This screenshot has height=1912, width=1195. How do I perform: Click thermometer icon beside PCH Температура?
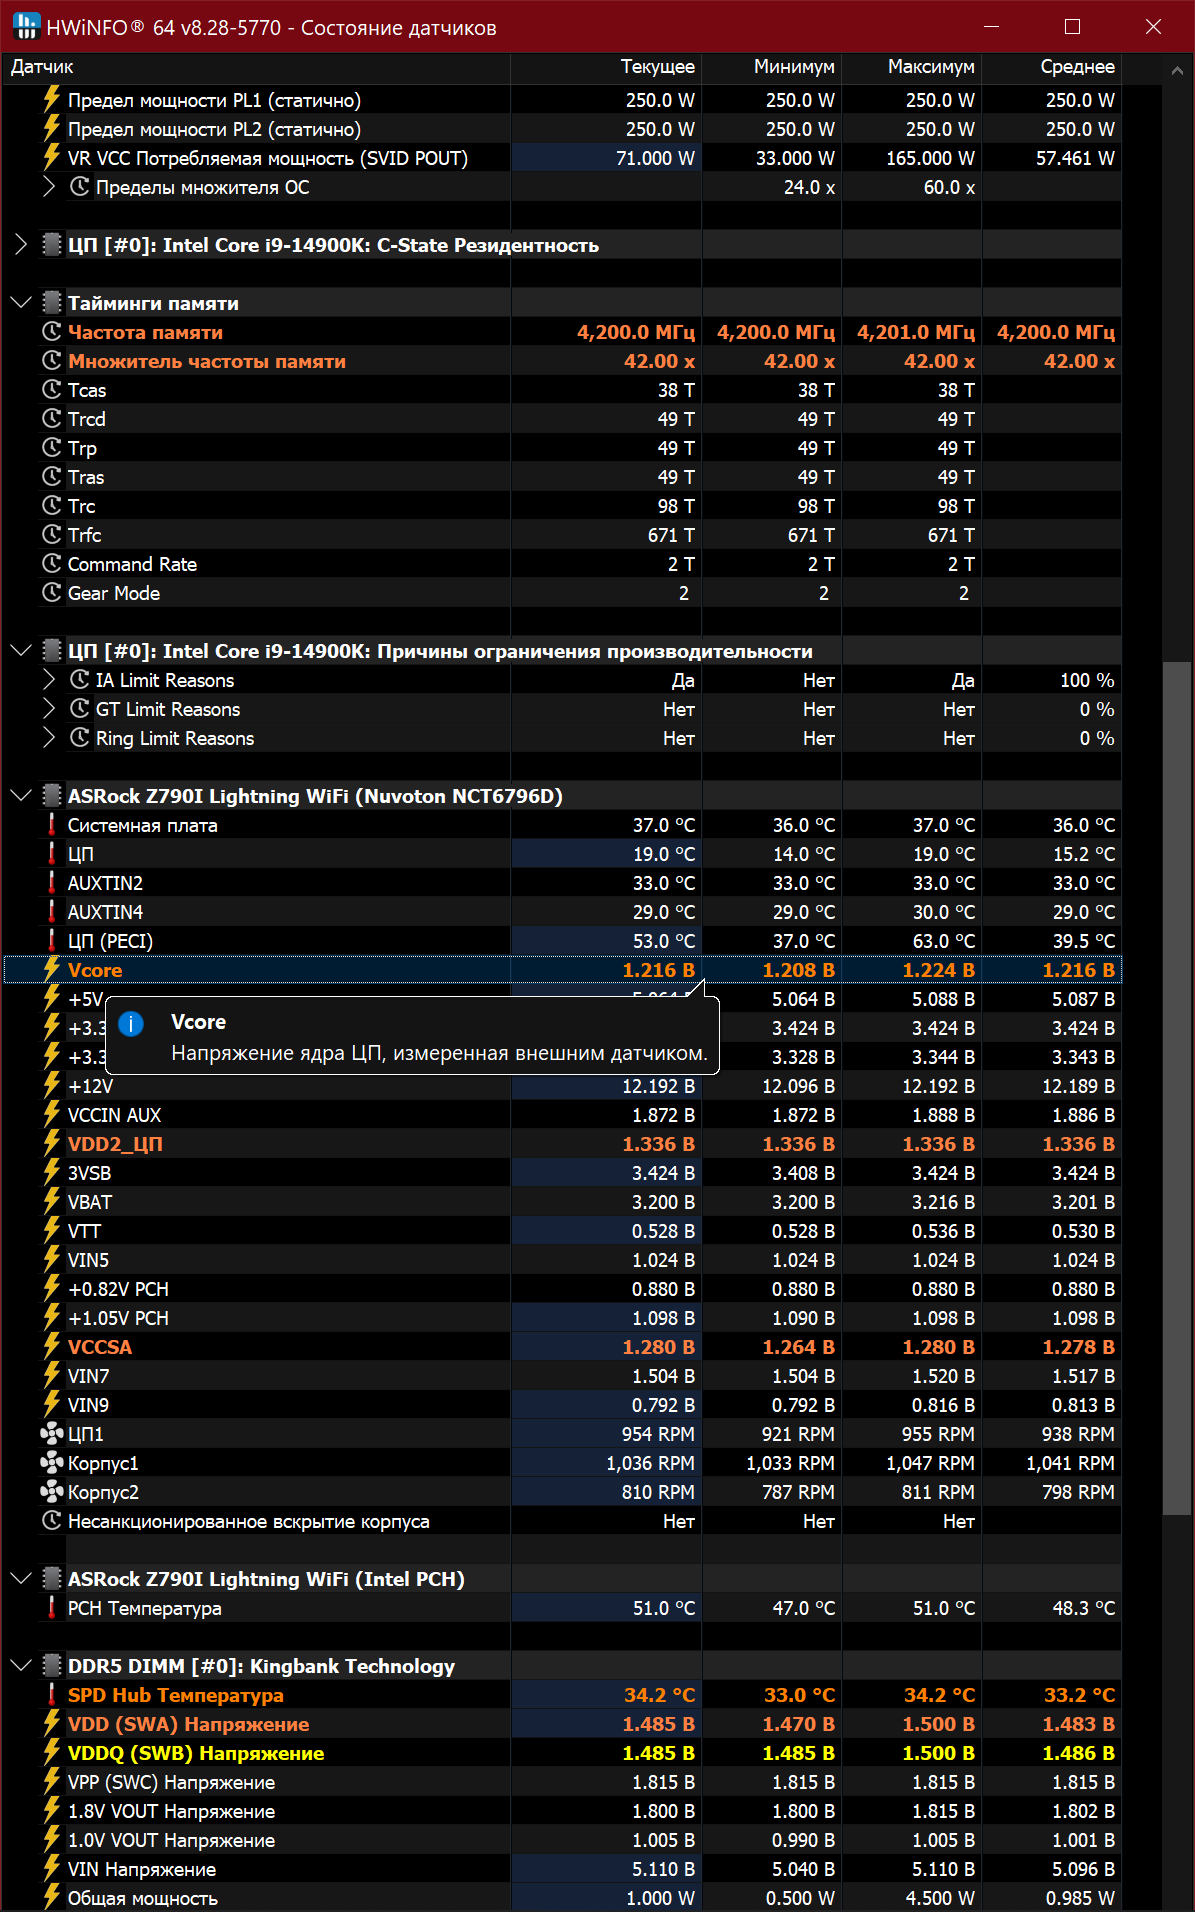coord(52,1608)
